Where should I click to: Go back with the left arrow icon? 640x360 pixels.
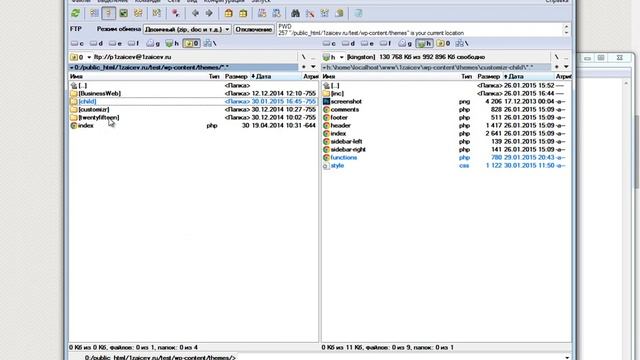coord(195,13)
